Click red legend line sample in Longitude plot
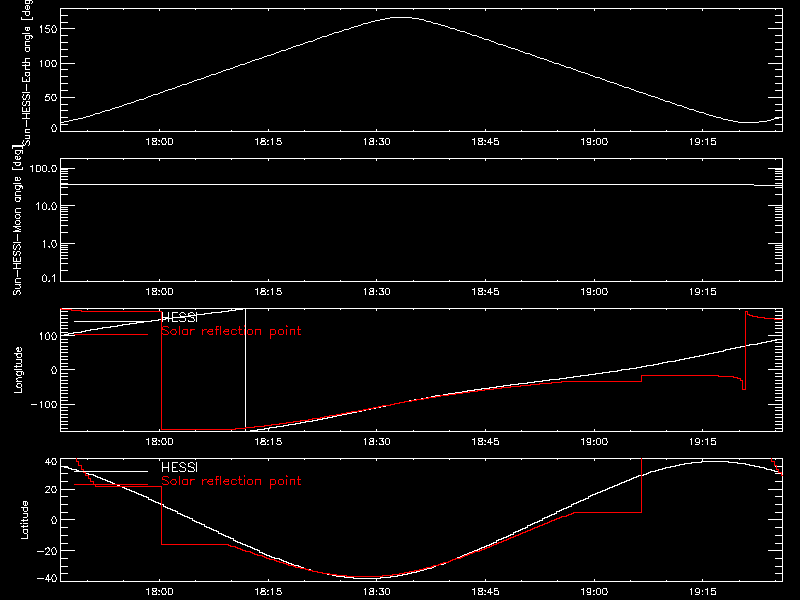 click(x=111, y=335)
